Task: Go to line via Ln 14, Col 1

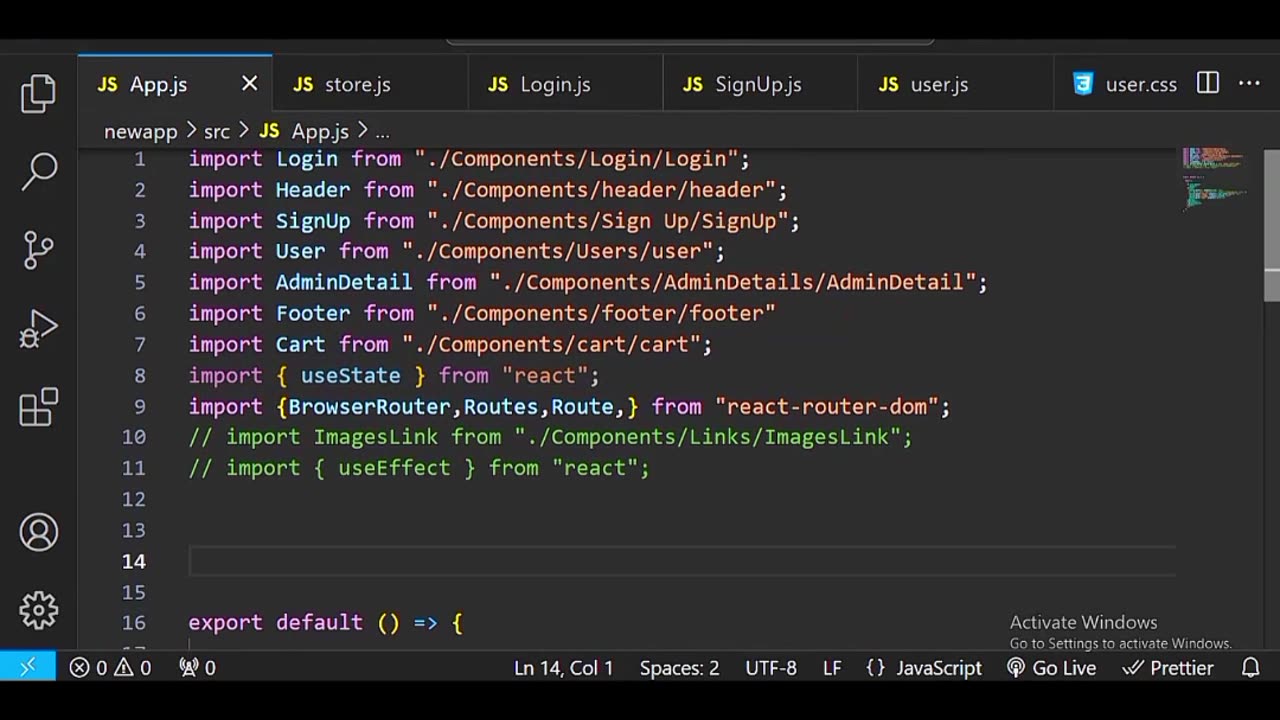Action: (x=563, y=667)
